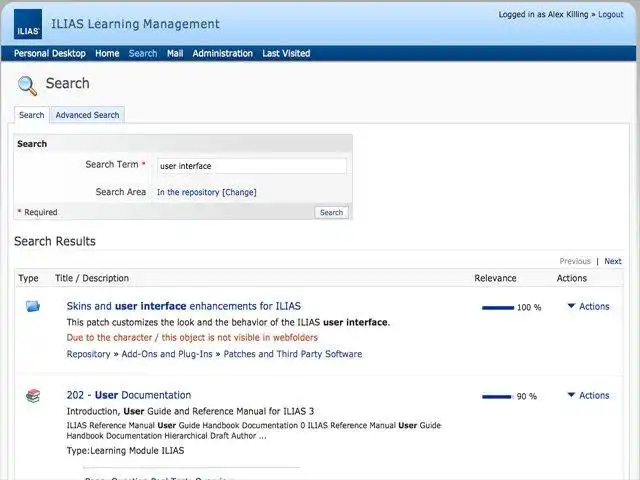The width and height of the screenshot is (640, 480).
Task: Click the webfolders visibility warning text
Action: pos(192,338)
